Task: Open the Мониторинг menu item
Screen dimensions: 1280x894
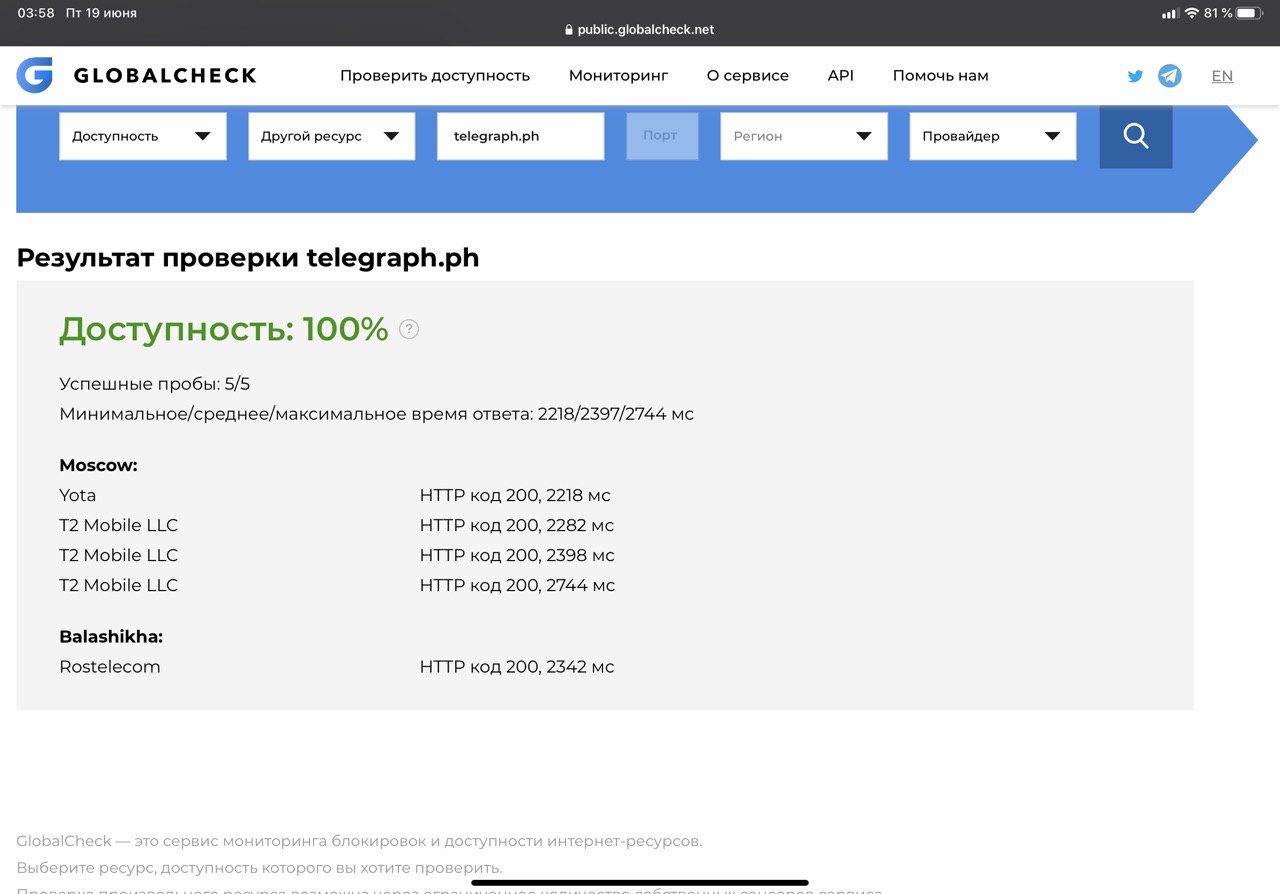Action: pos(618,76)
